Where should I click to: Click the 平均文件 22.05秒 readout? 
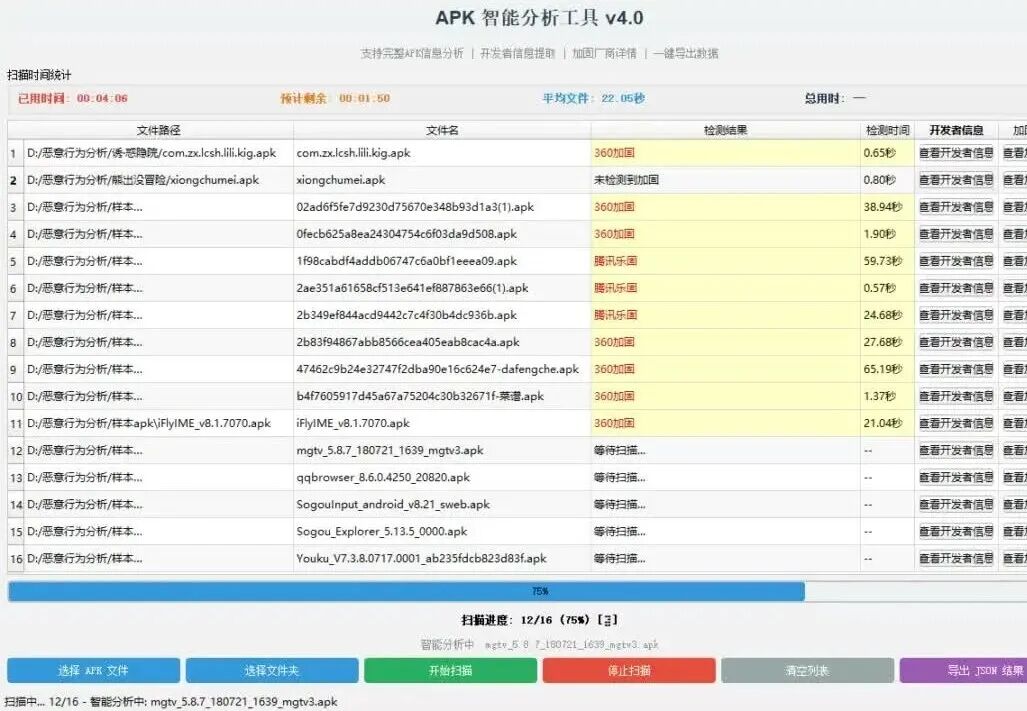pyautogui.click(x=593, y=98)
